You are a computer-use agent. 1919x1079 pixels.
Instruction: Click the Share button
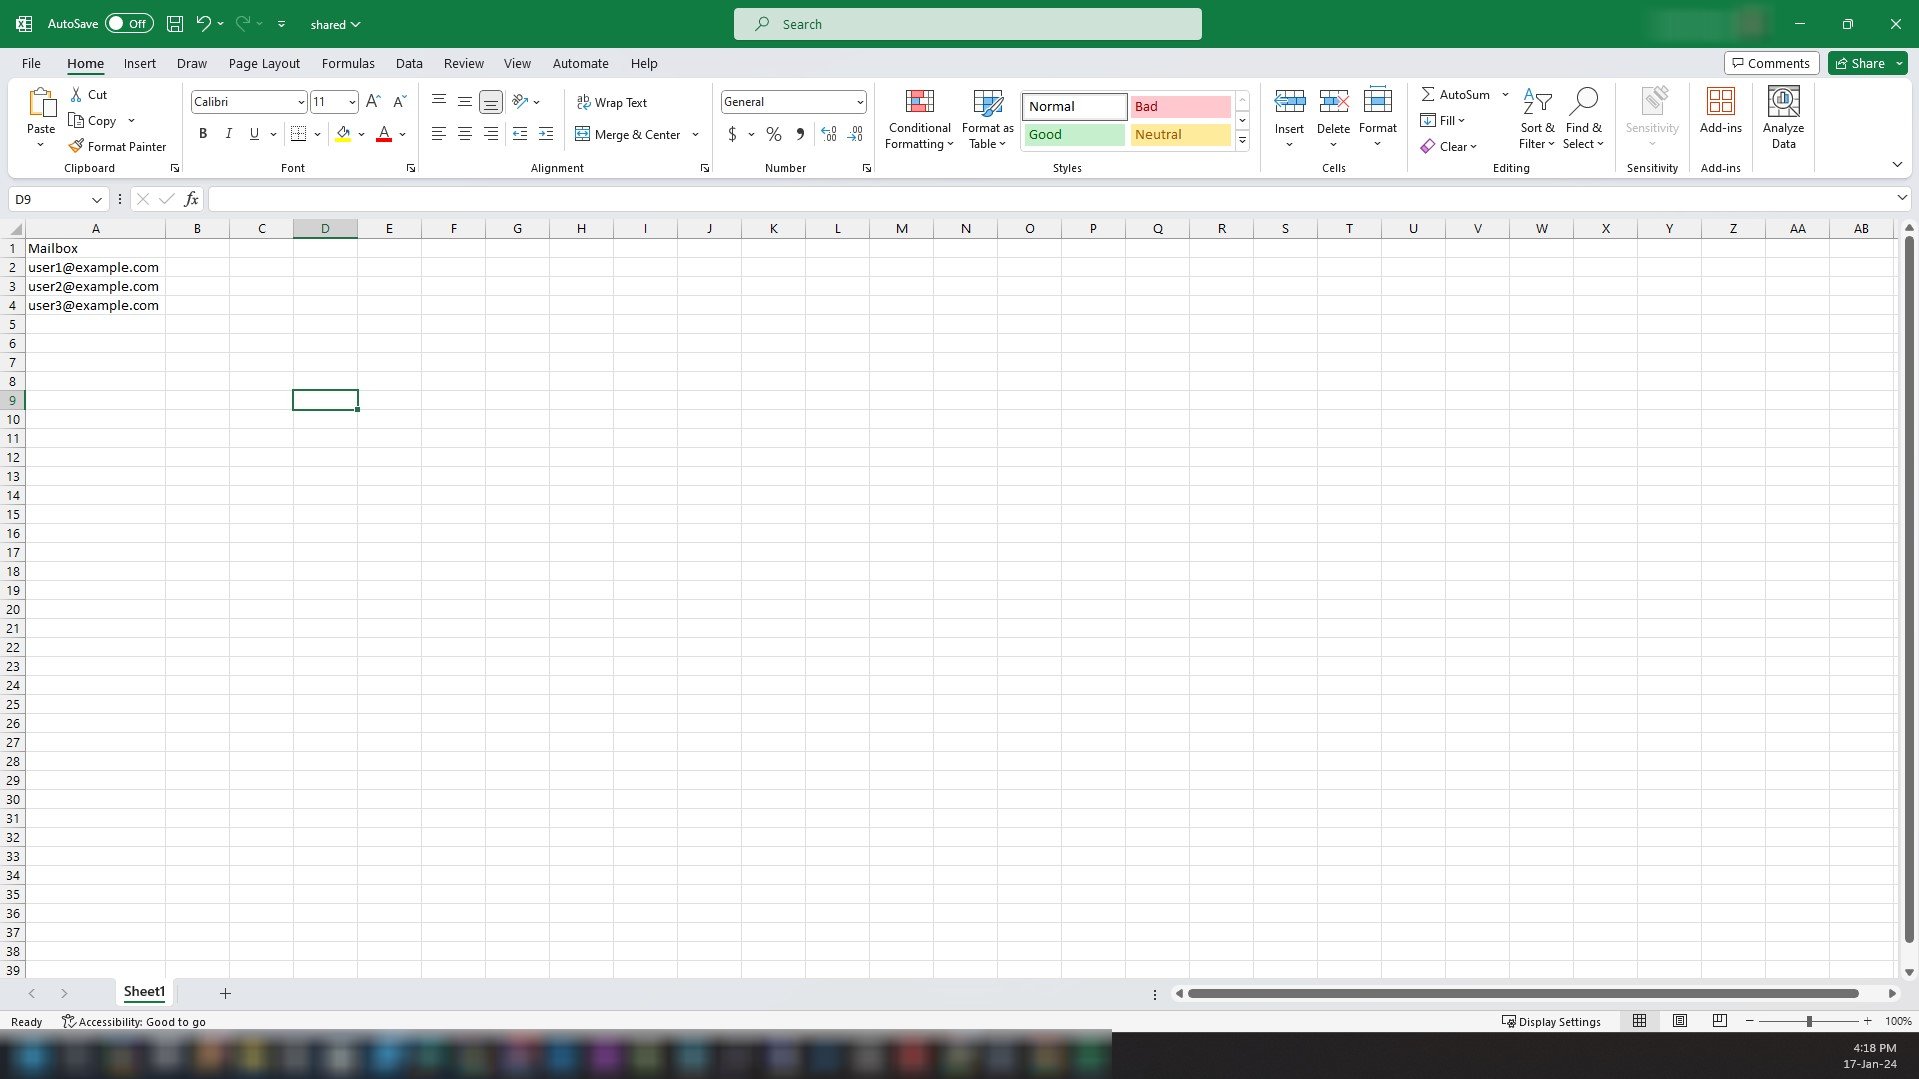(x=1863, y=62)
